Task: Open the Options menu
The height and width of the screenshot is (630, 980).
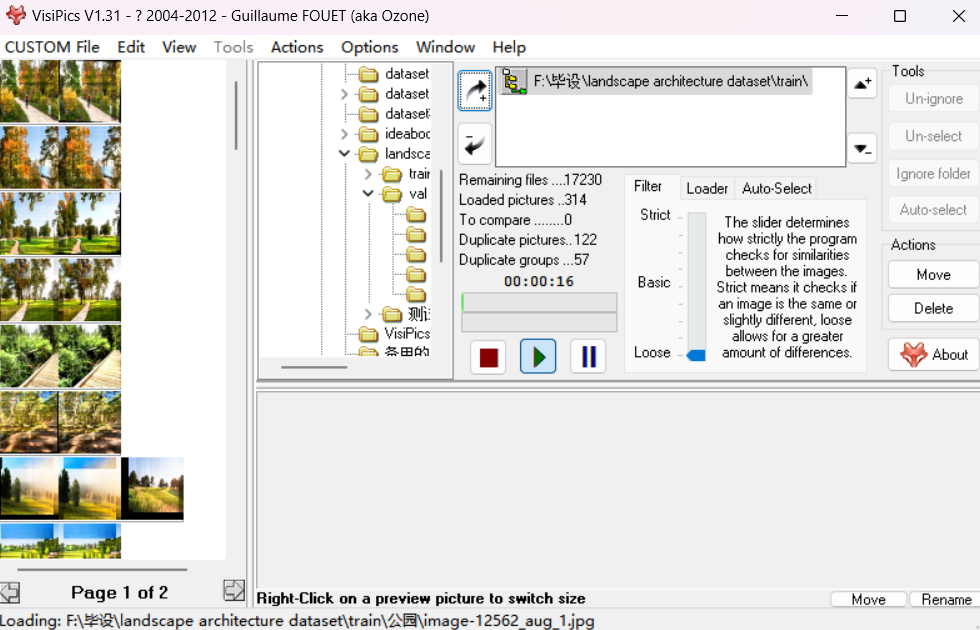Action: coord(369,47)
